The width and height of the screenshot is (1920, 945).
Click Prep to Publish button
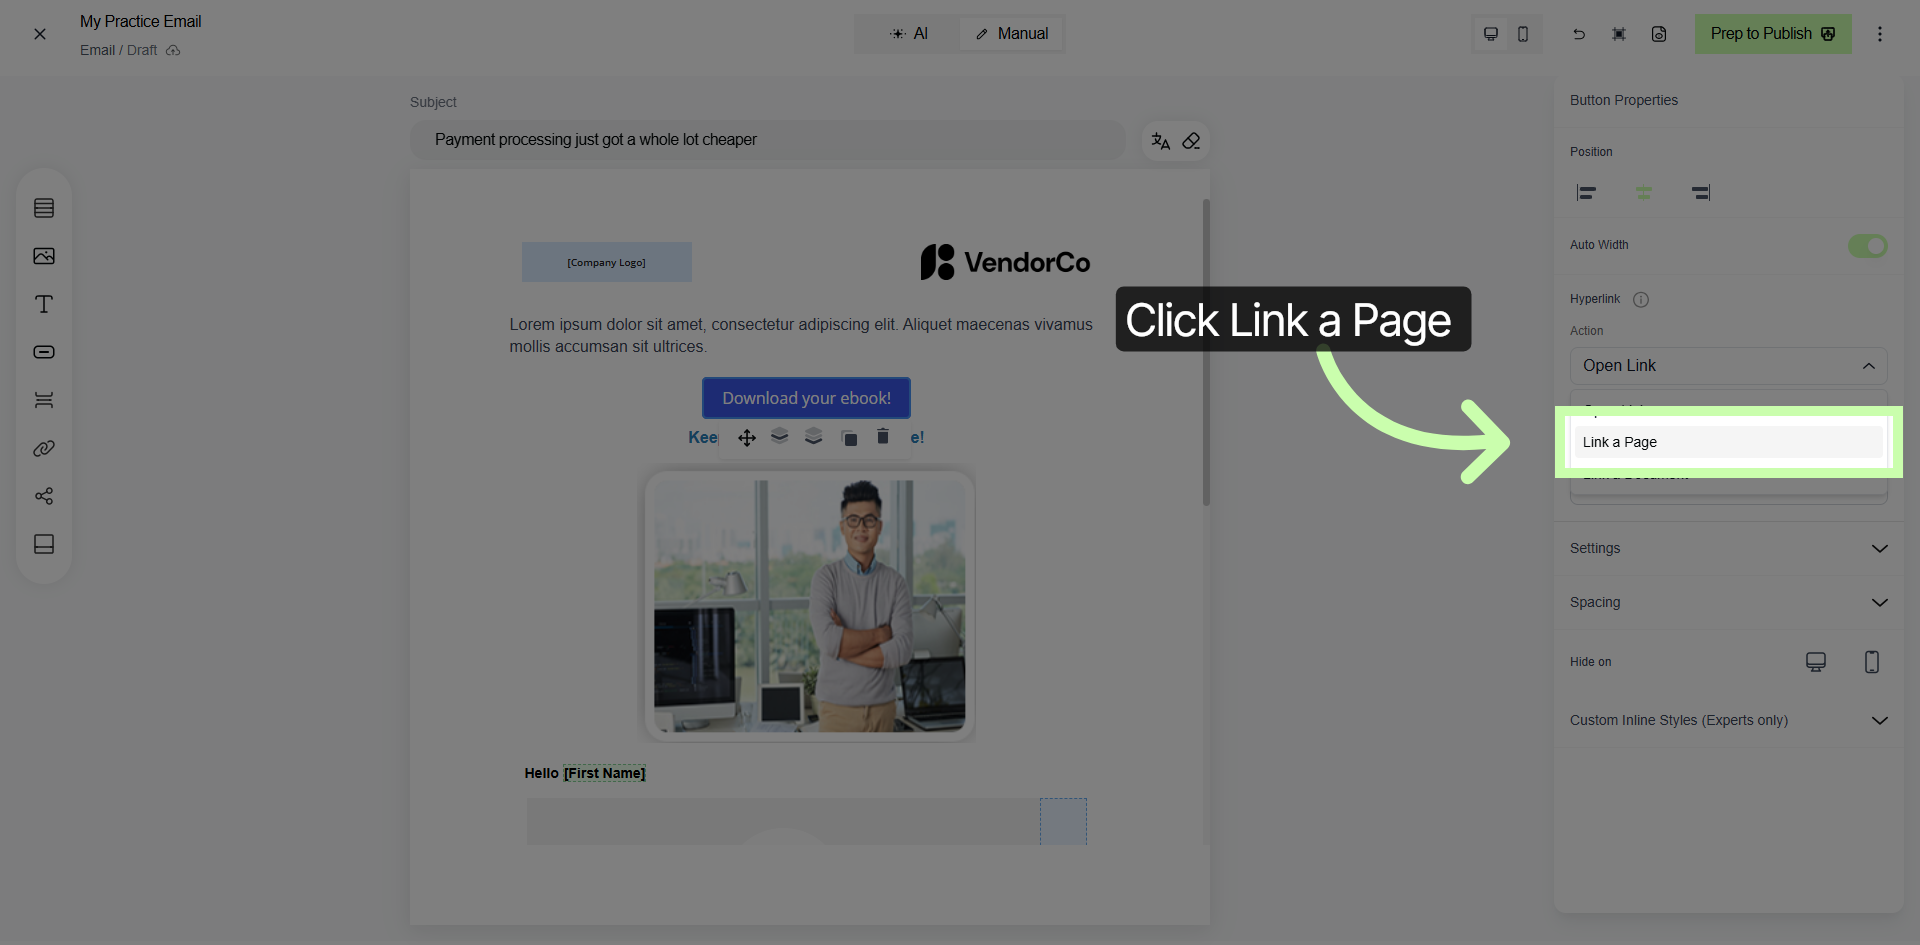click(x=1773, y=34)
